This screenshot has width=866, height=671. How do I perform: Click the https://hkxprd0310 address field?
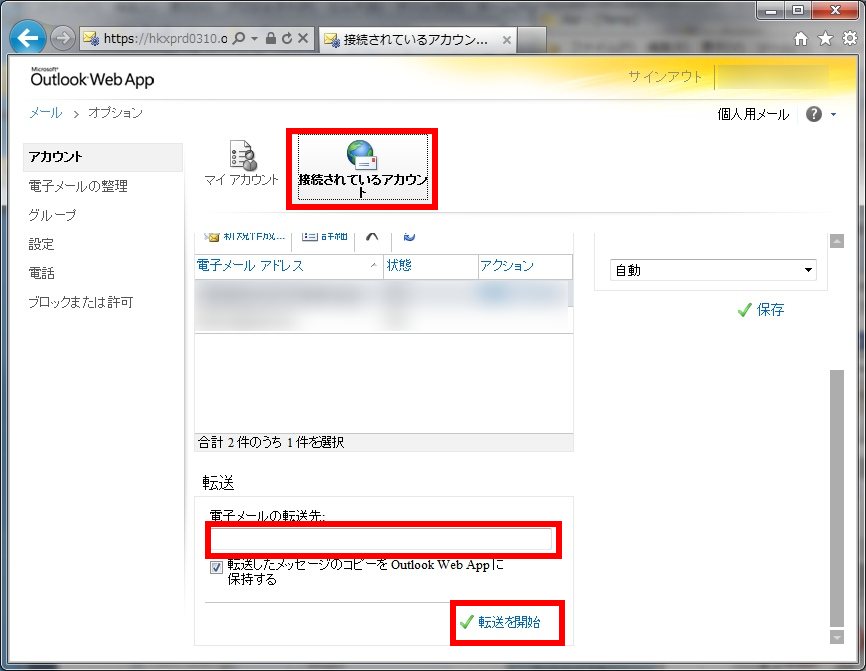165,39
